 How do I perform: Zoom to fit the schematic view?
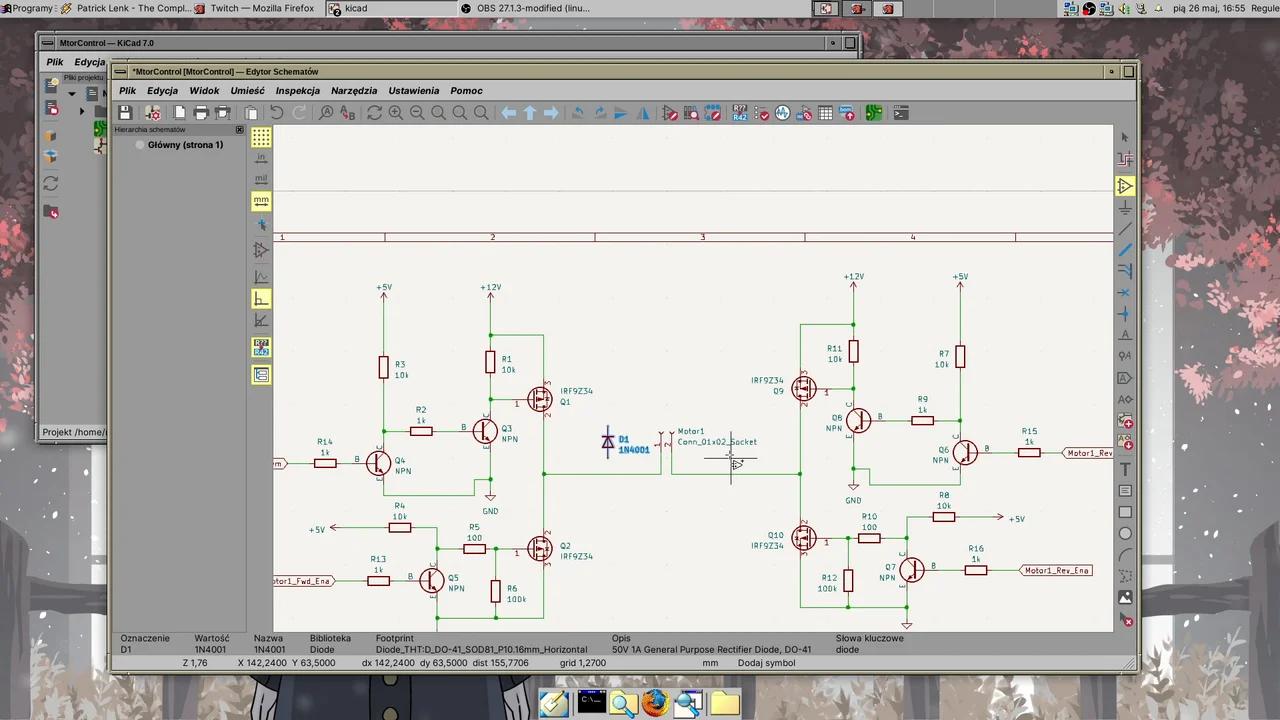coord(438,112)
